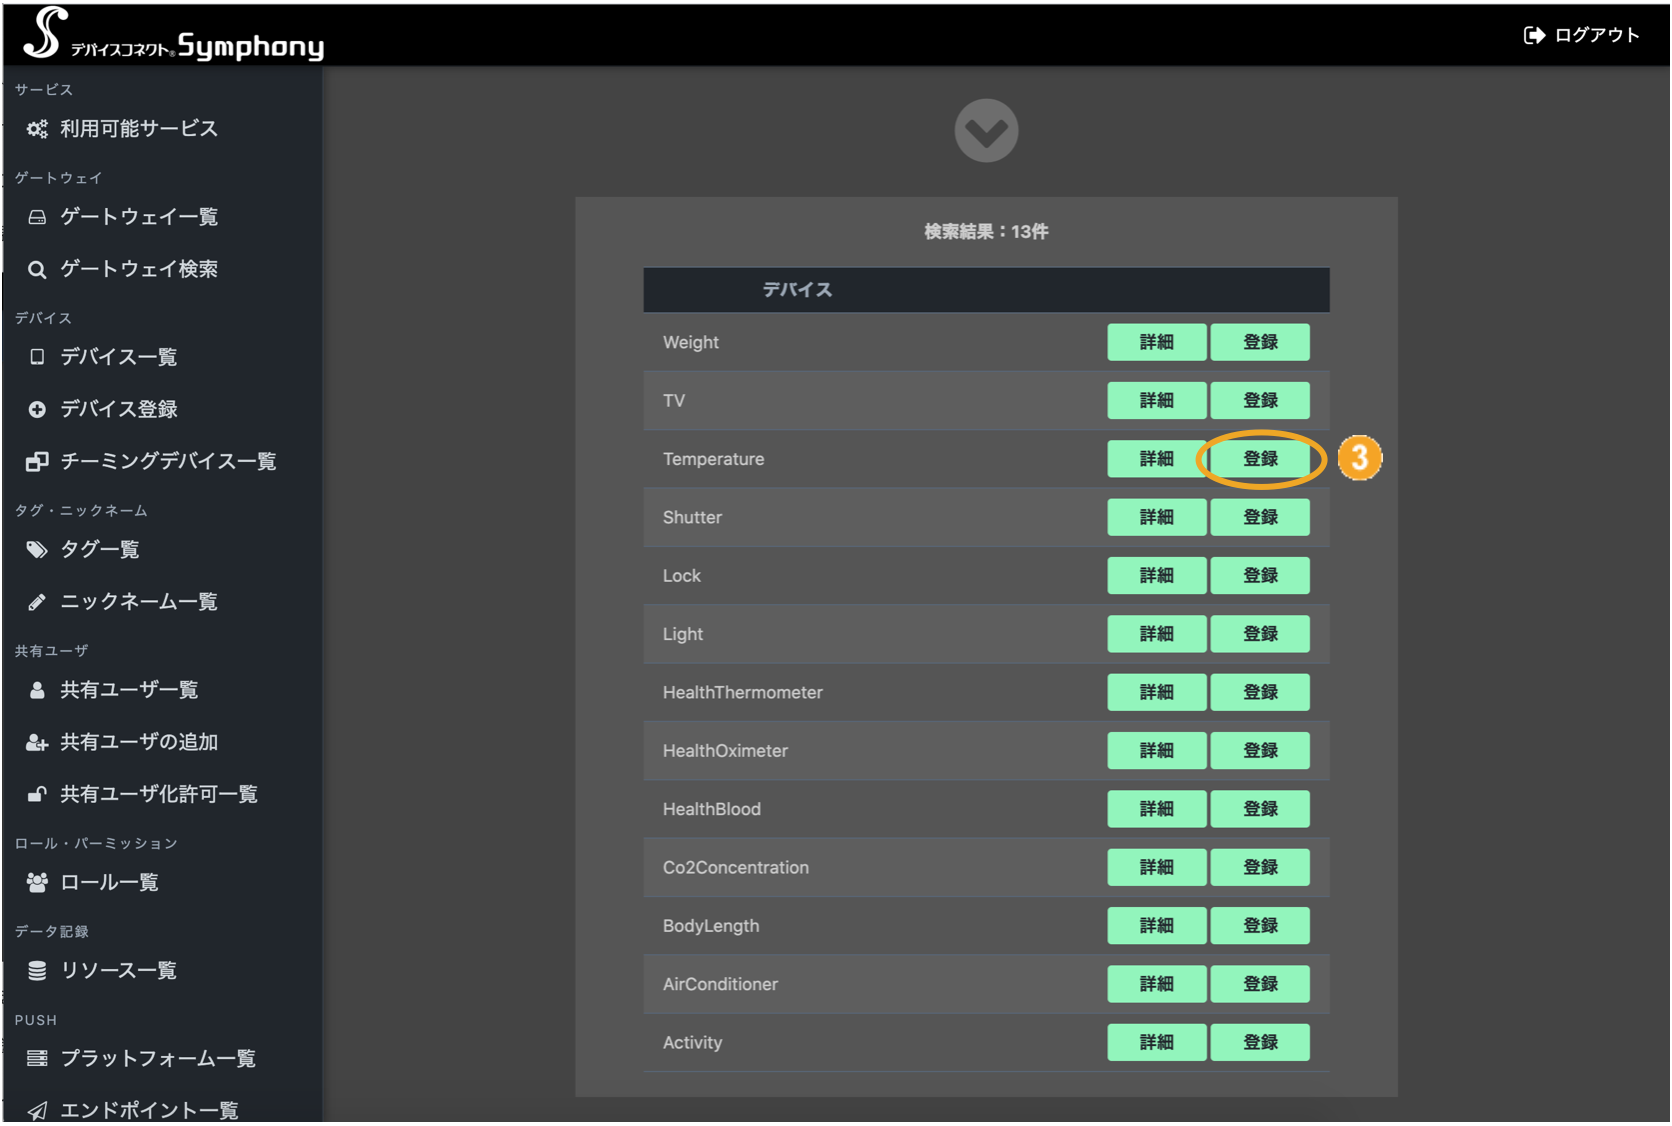The height and width of the screenshot is (1126, 1672).
Task: Click the logout arrow icon
Action: click(1534, 35)
